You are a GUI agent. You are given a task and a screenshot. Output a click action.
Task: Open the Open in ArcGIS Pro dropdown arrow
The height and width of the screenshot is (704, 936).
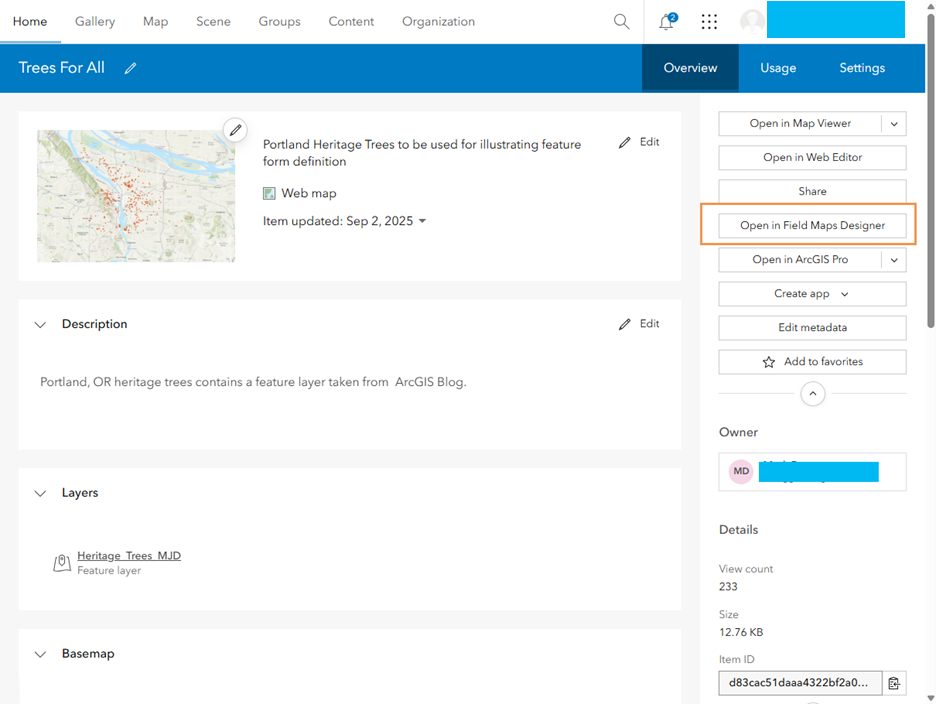pyautogui.click(x=895, y=259)
